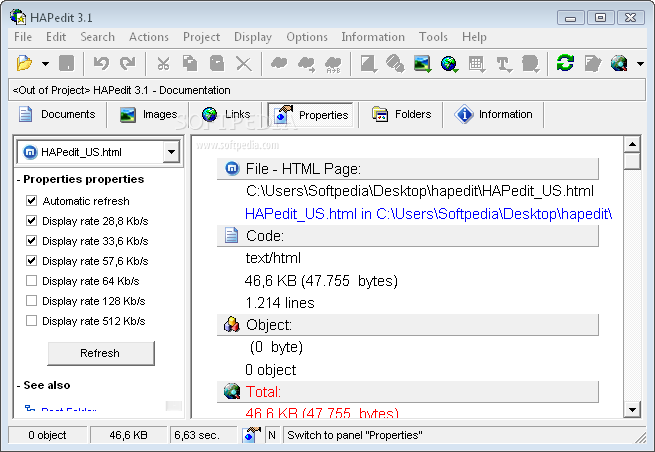The image size is (655, 452).
Task: Click the Undo toolbar icon
Action: coord(101,63)
